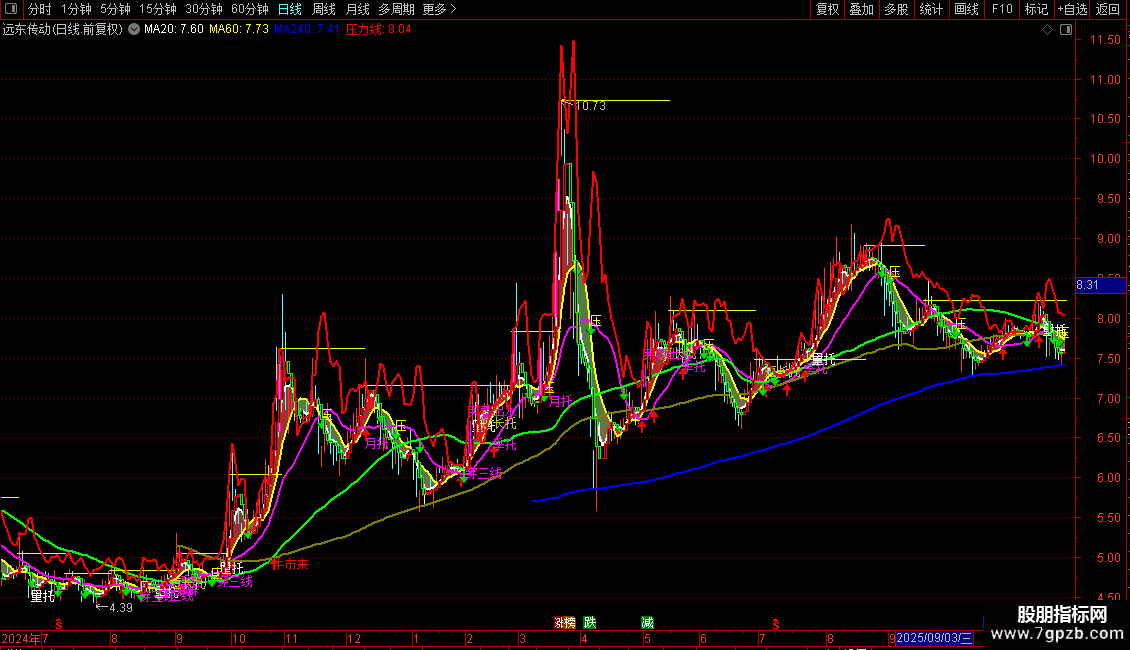
Task: Select the 1分钟 period
Action: [76, 9]
